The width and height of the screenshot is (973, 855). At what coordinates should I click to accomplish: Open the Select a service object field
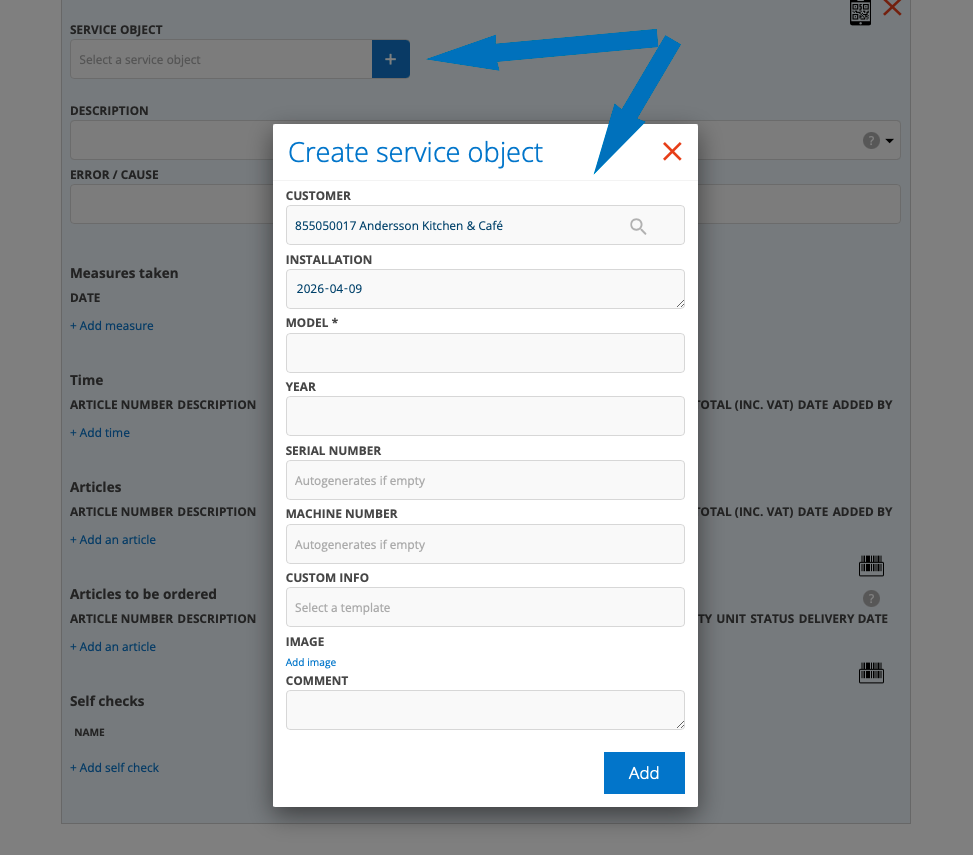(221, 60)
